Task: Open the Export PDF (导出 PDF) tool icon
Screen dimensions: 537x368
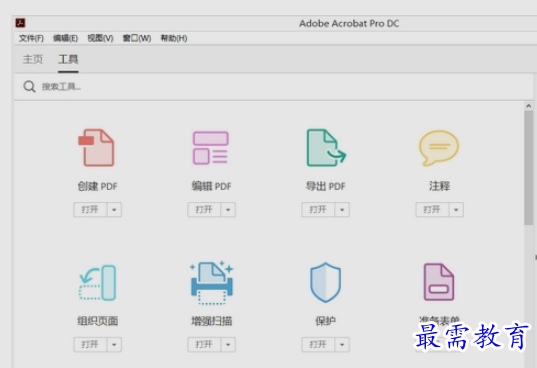Action: click(x=326, y=148)
